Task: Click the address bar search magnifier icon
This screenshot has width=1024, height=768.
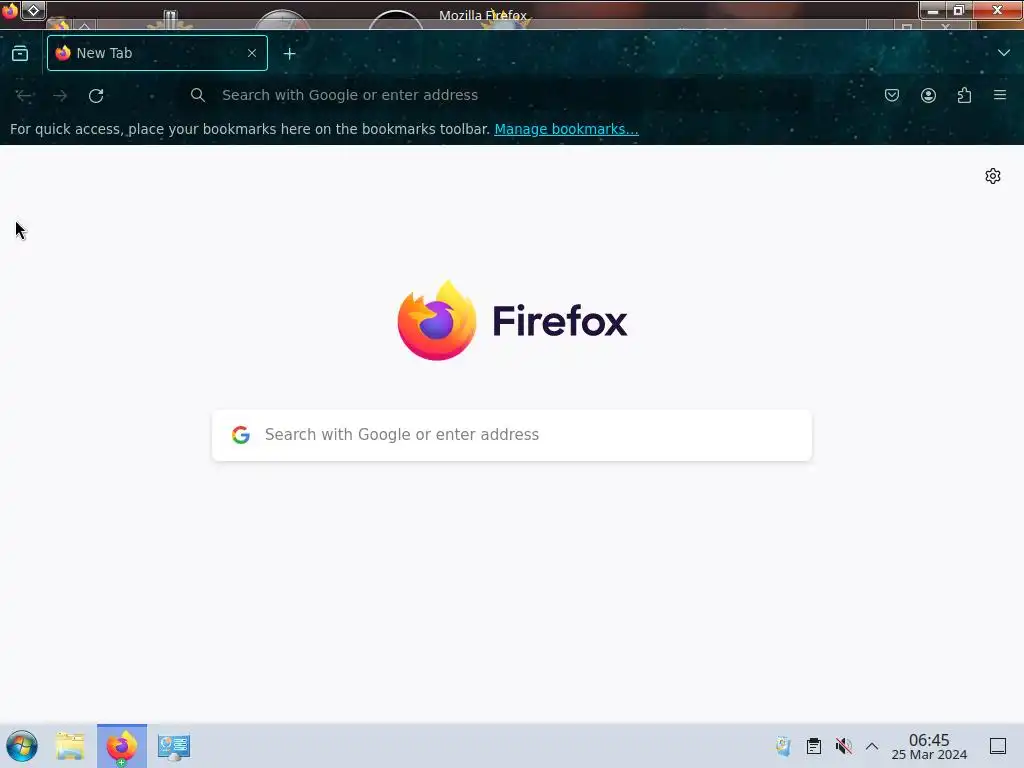Action: (198, 95)
